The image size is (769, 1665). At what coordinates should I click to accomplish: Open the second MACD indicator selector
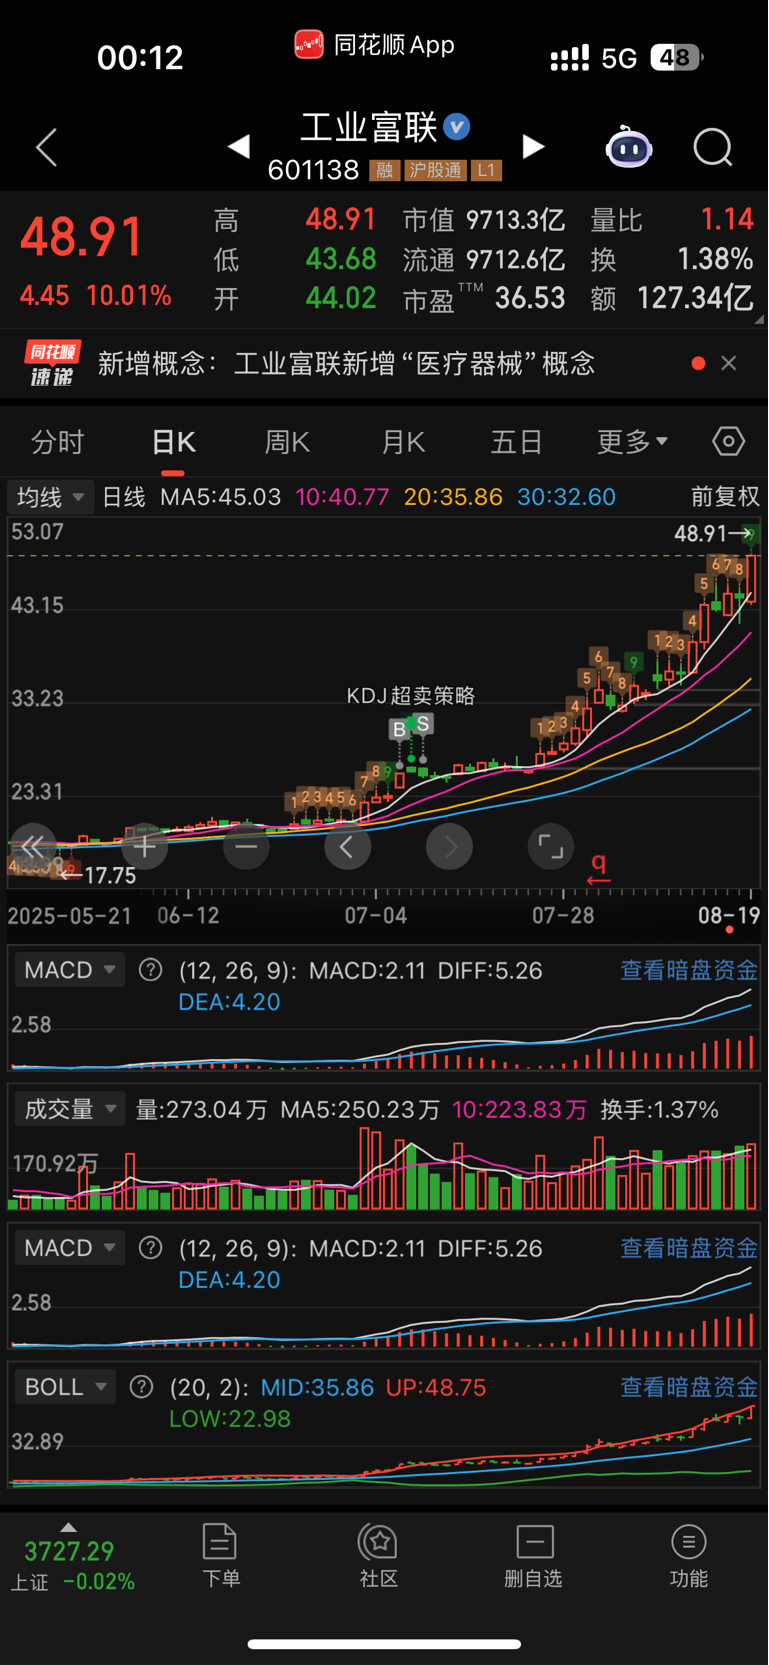pyautogui.click(x=70, y=1248)
